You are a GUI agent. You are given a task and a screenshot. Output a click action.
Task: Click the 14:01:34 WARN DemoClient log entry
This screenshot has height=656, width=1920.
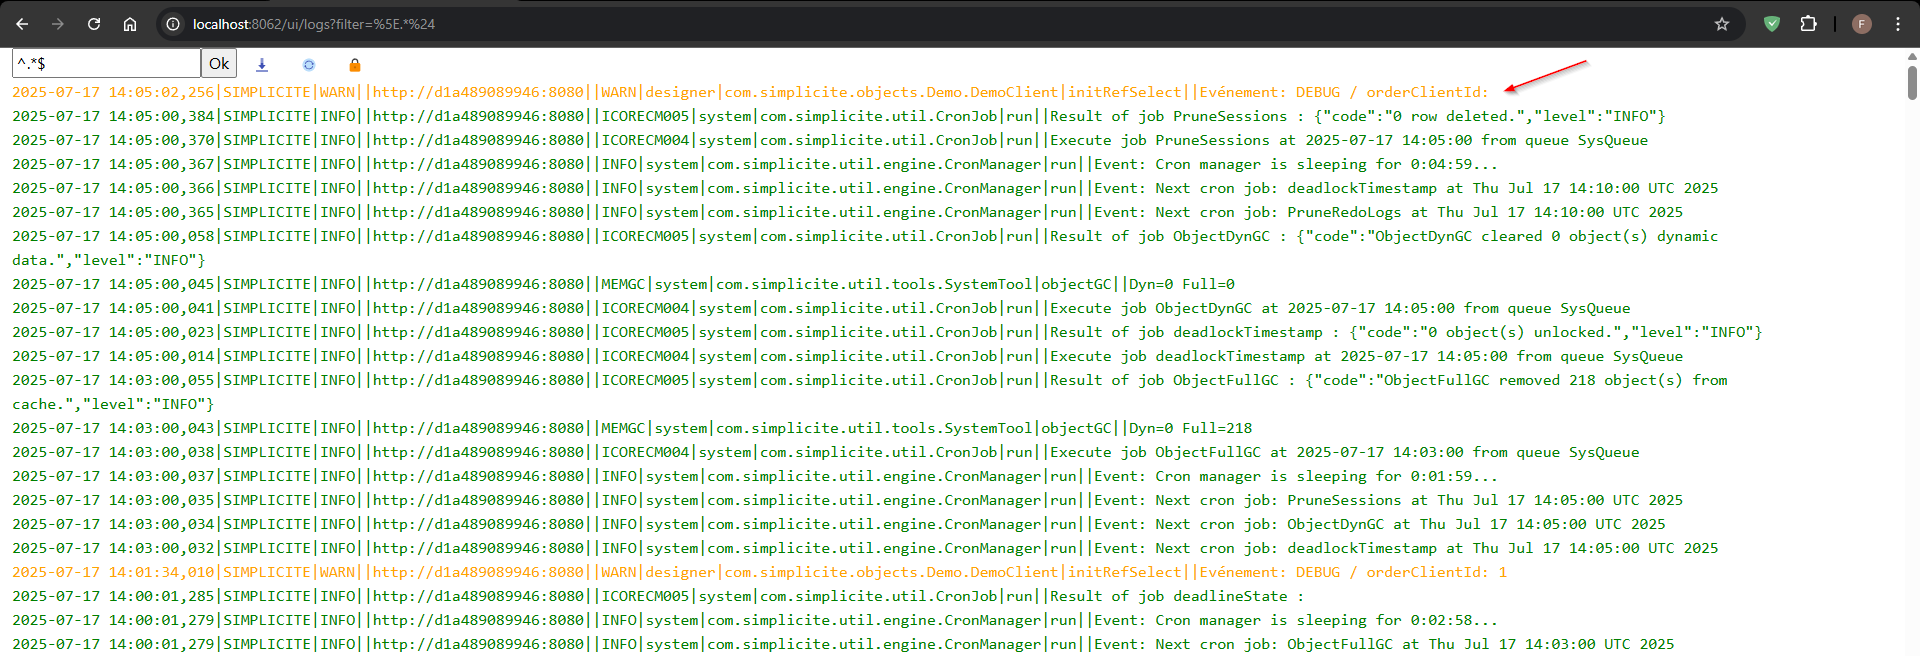point(750,572)
